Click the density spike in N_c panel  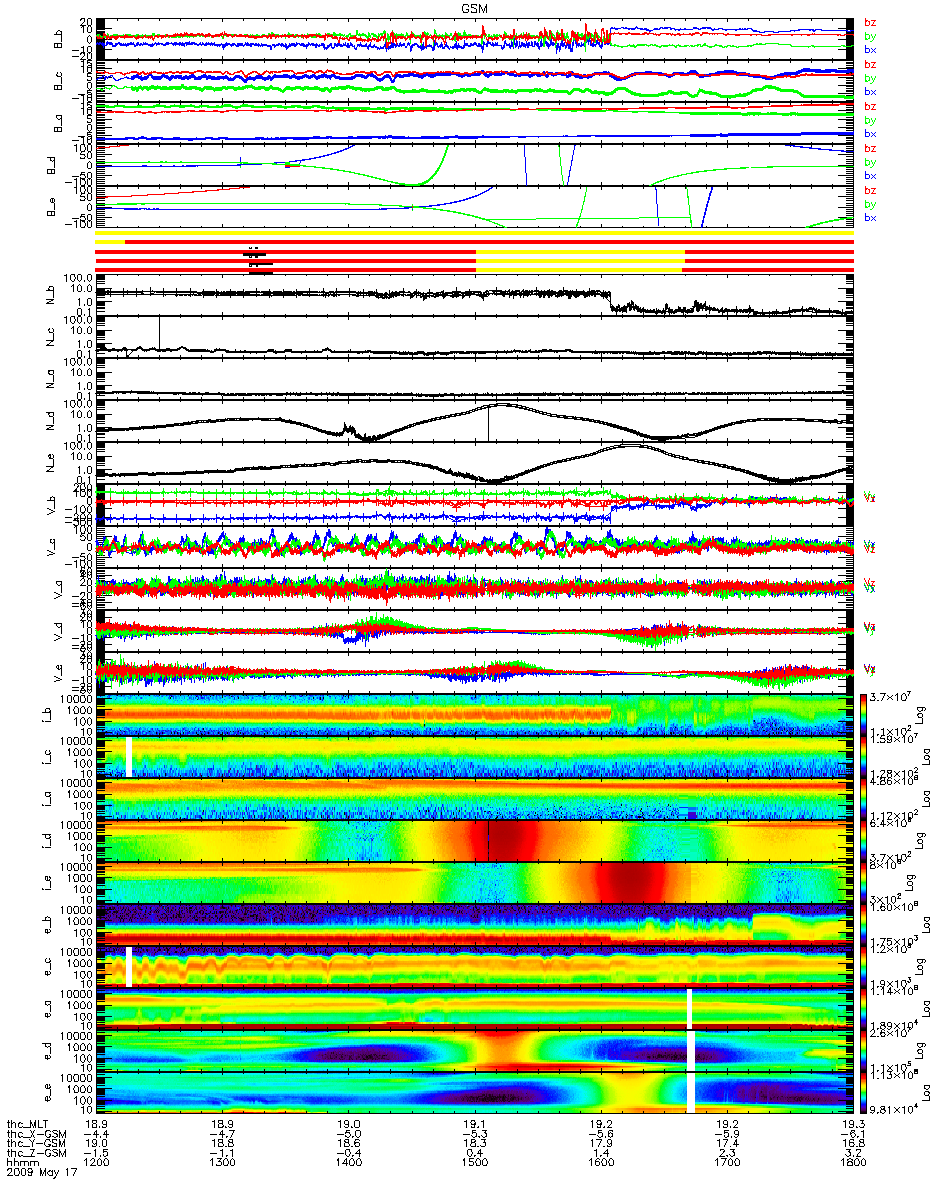[x=158, y=333]
